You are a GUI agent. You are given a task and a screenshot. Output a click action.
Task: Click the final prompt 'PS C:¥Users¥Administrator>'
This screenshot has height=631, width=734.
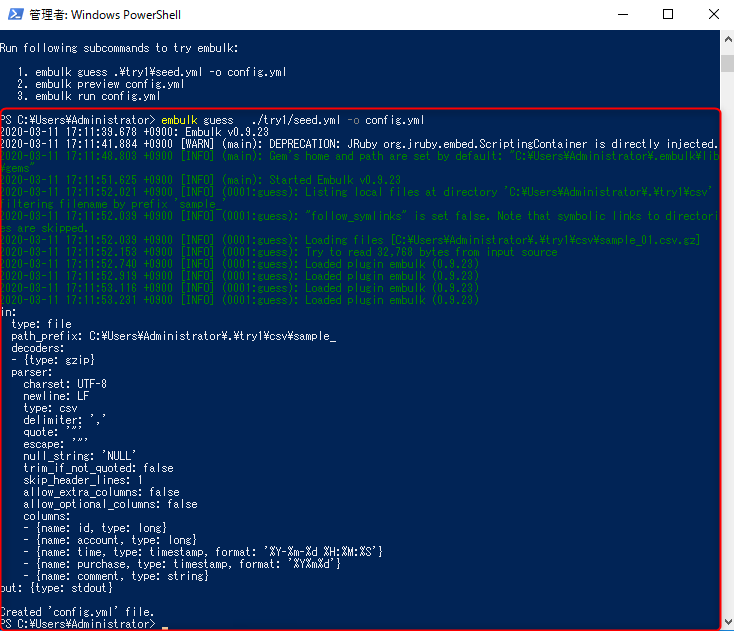(77, 624)
